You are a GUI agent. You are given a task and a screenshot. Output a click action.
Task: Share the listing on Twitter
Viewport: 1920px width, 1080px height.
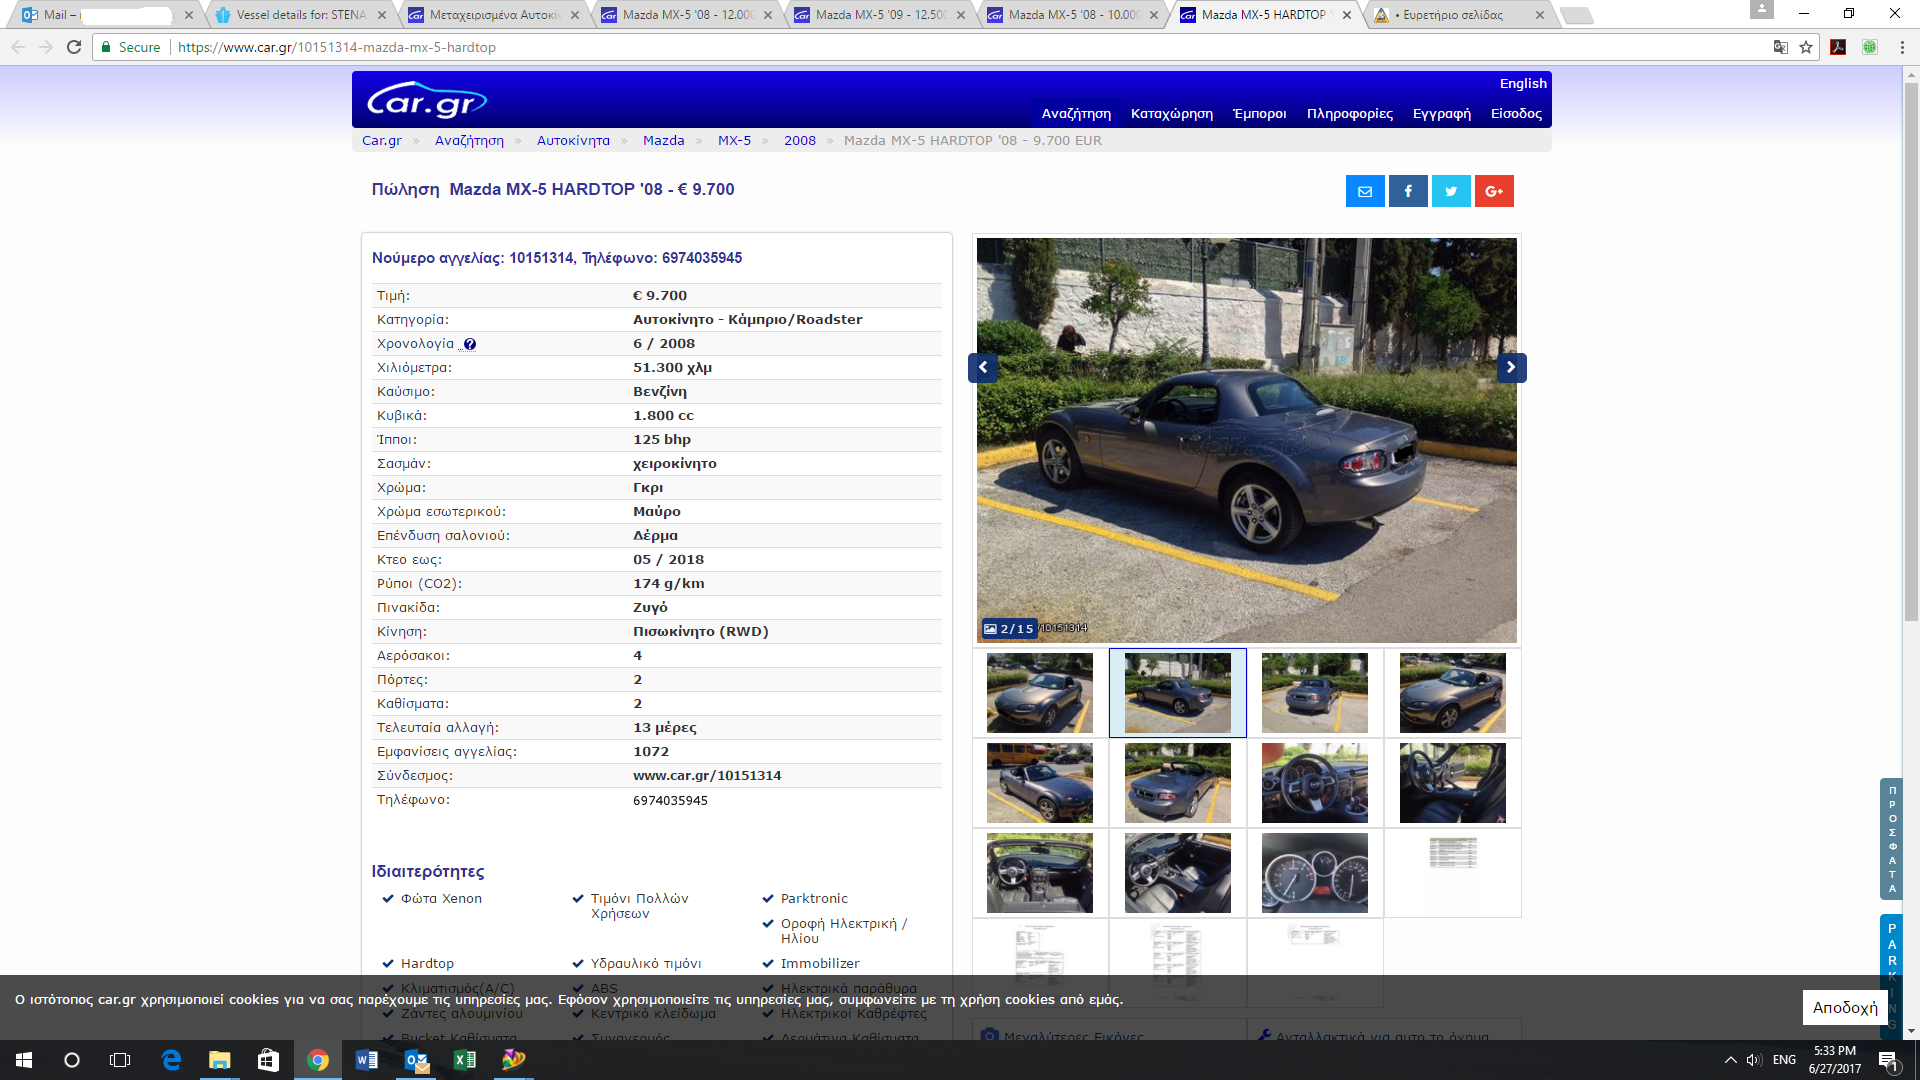[x=1451, y=191]
